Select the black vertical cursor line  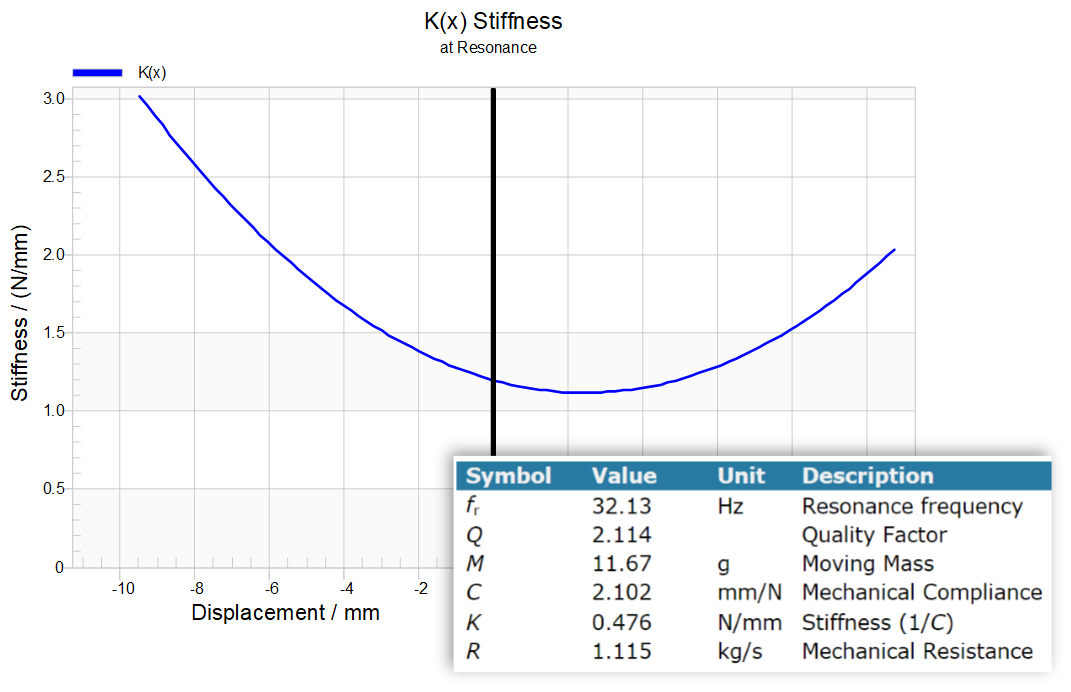click(x=493, y=250)
